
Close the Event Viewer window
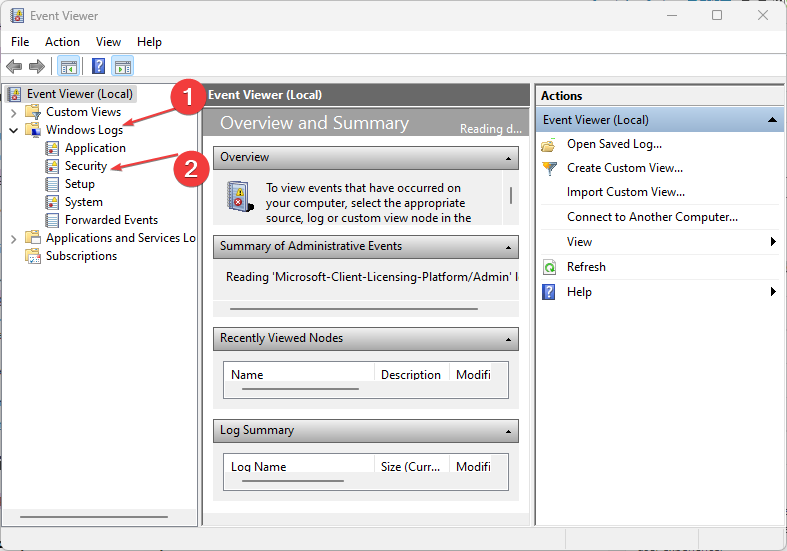tap(763, 16)
